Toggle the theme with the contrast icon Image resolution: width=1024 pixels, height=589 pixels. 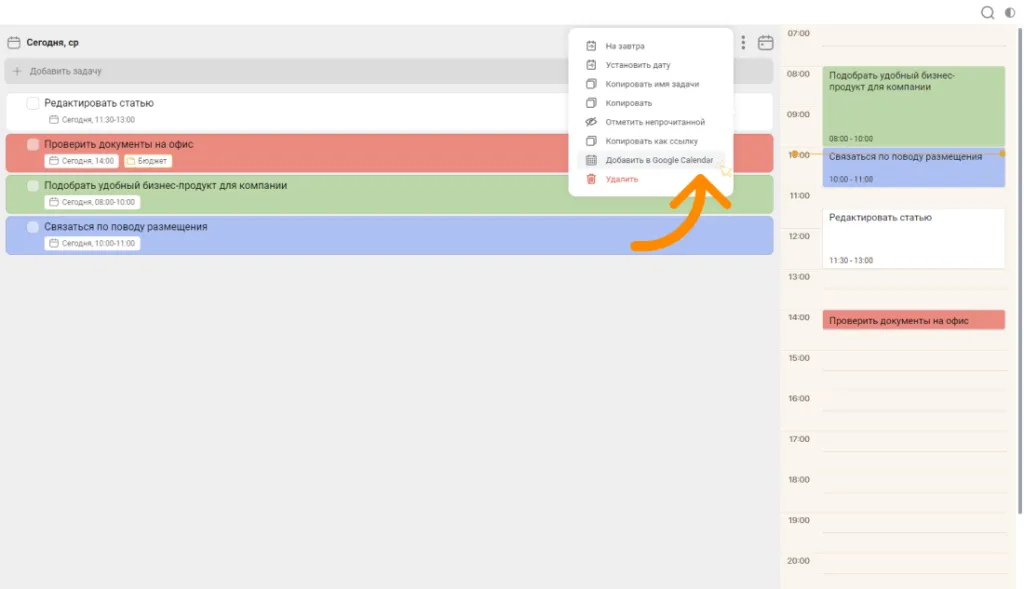coord(1009,12)
